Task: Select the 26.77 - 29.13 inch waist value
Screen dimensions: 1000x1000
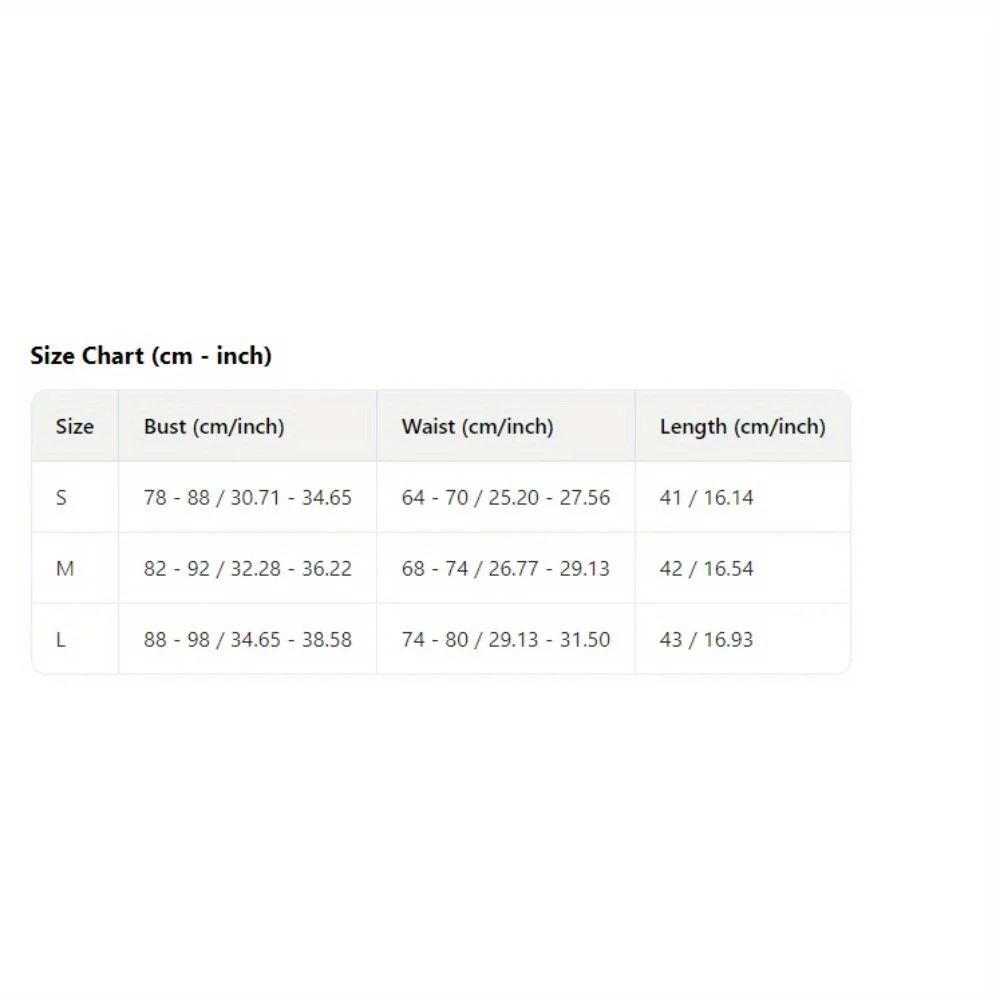Action: point(549,569)
